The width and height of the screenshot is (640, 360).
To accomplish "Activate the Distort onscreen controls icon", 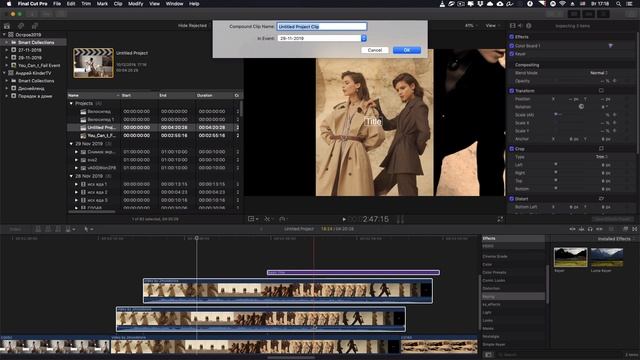I will [601, 199].
